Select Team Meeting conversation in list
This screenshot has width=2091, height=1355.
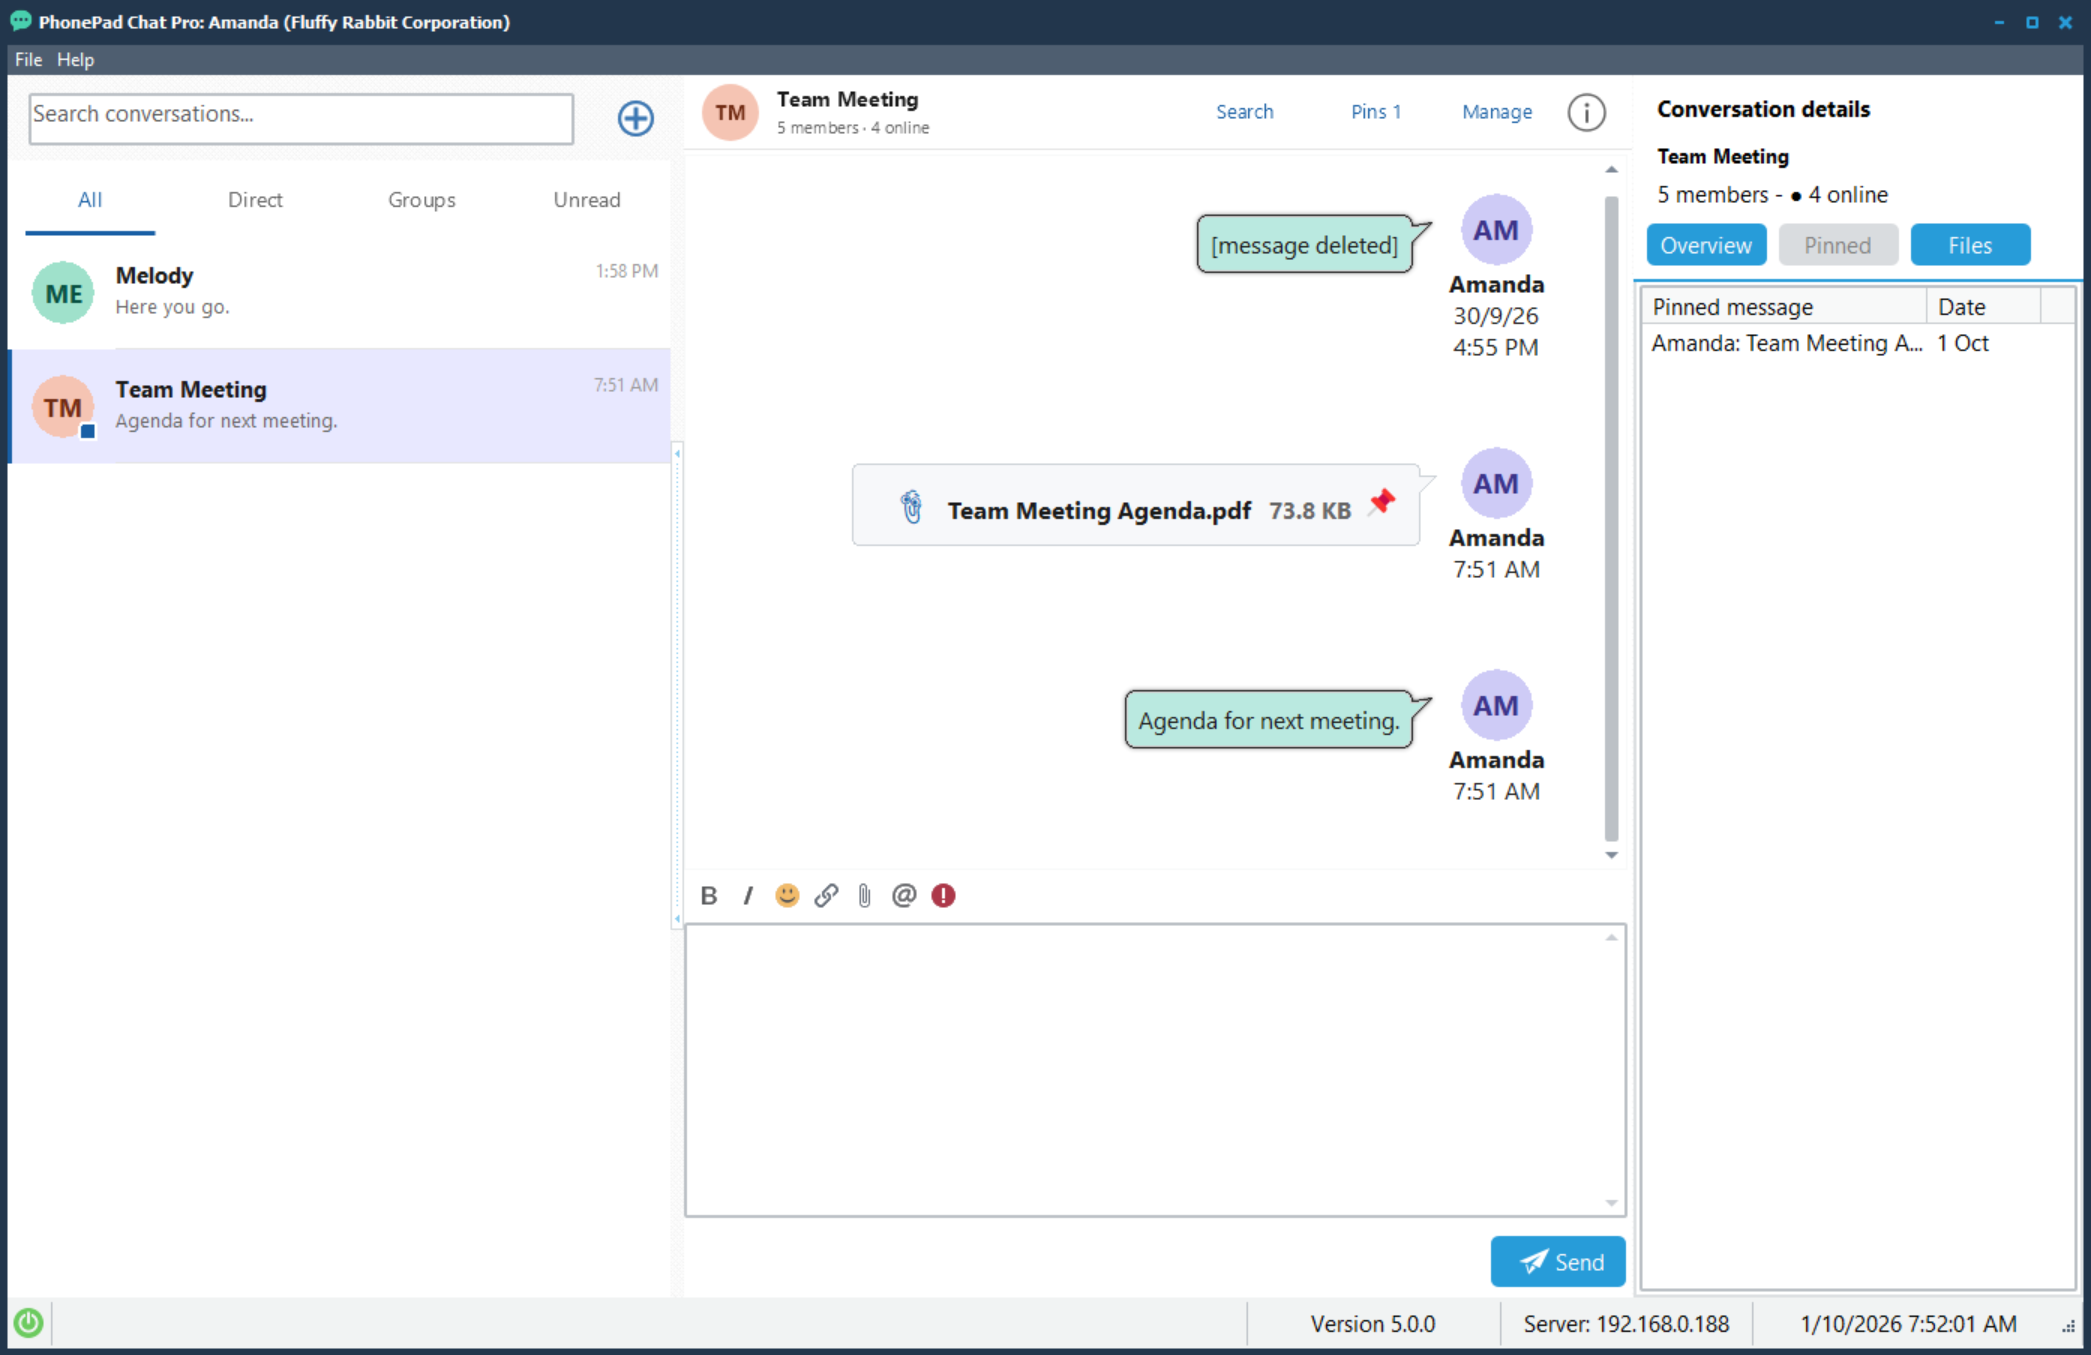coord(340,405)
